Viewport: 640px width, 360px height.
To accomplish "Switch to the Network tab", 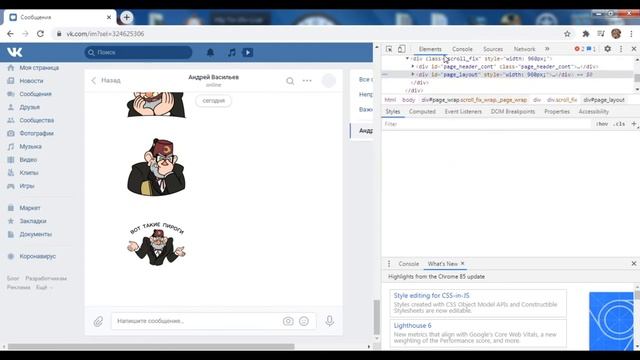I will click(x=524, y=49).
